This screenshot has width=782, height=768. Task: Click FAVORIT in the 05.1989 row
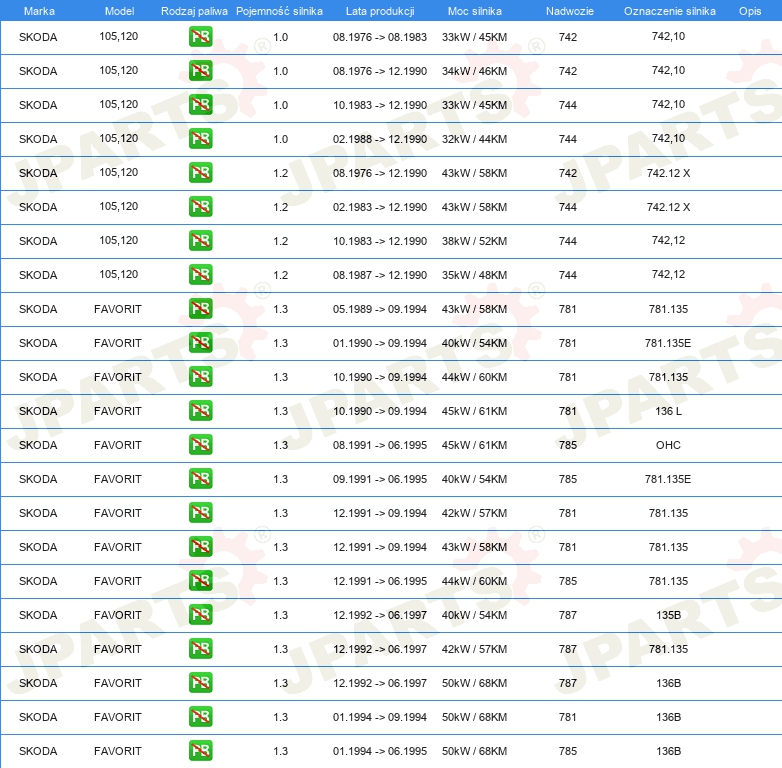click(x=118, y=309)
